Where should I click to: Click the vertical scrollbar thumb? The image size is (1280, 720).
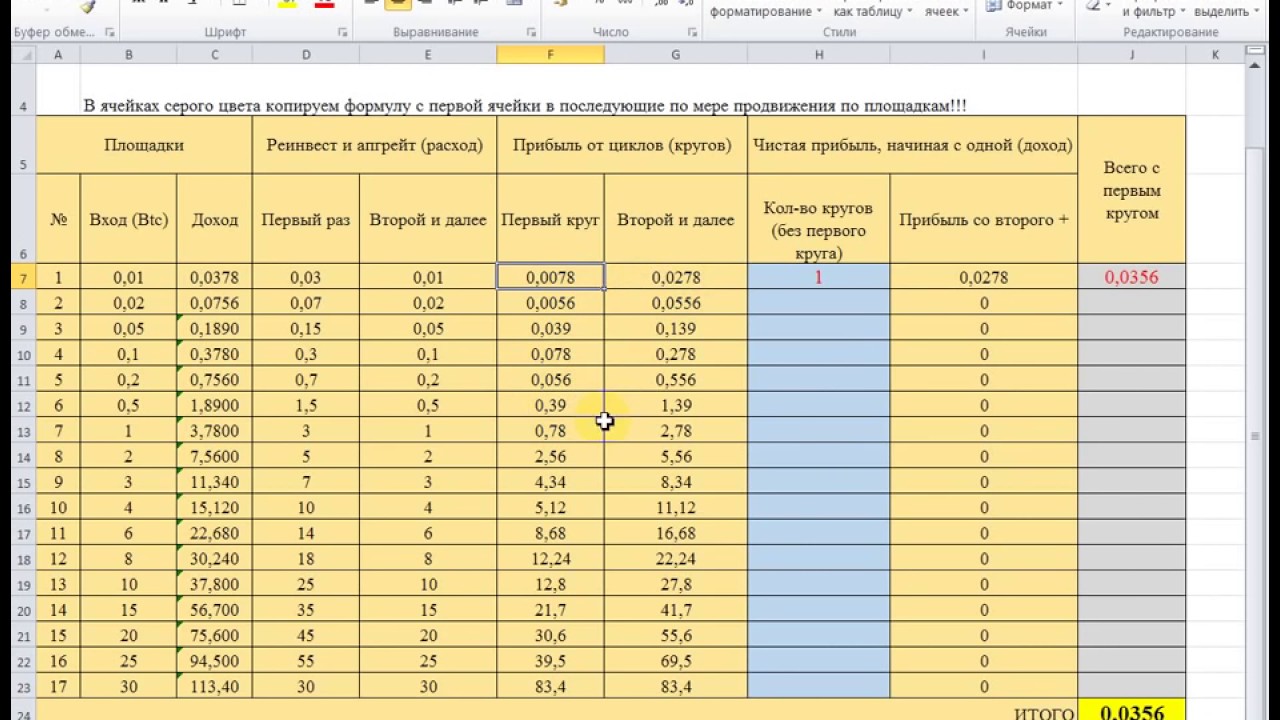point(1255,436)
